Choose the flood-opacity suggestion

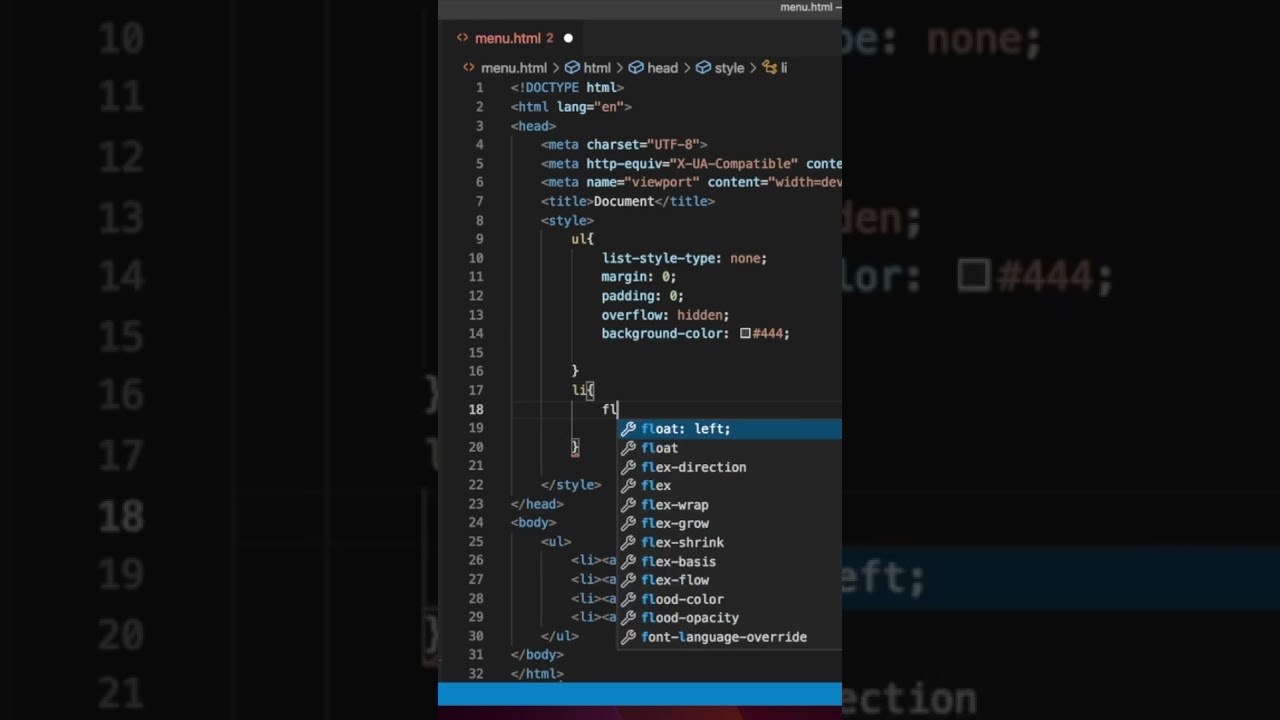729,618
